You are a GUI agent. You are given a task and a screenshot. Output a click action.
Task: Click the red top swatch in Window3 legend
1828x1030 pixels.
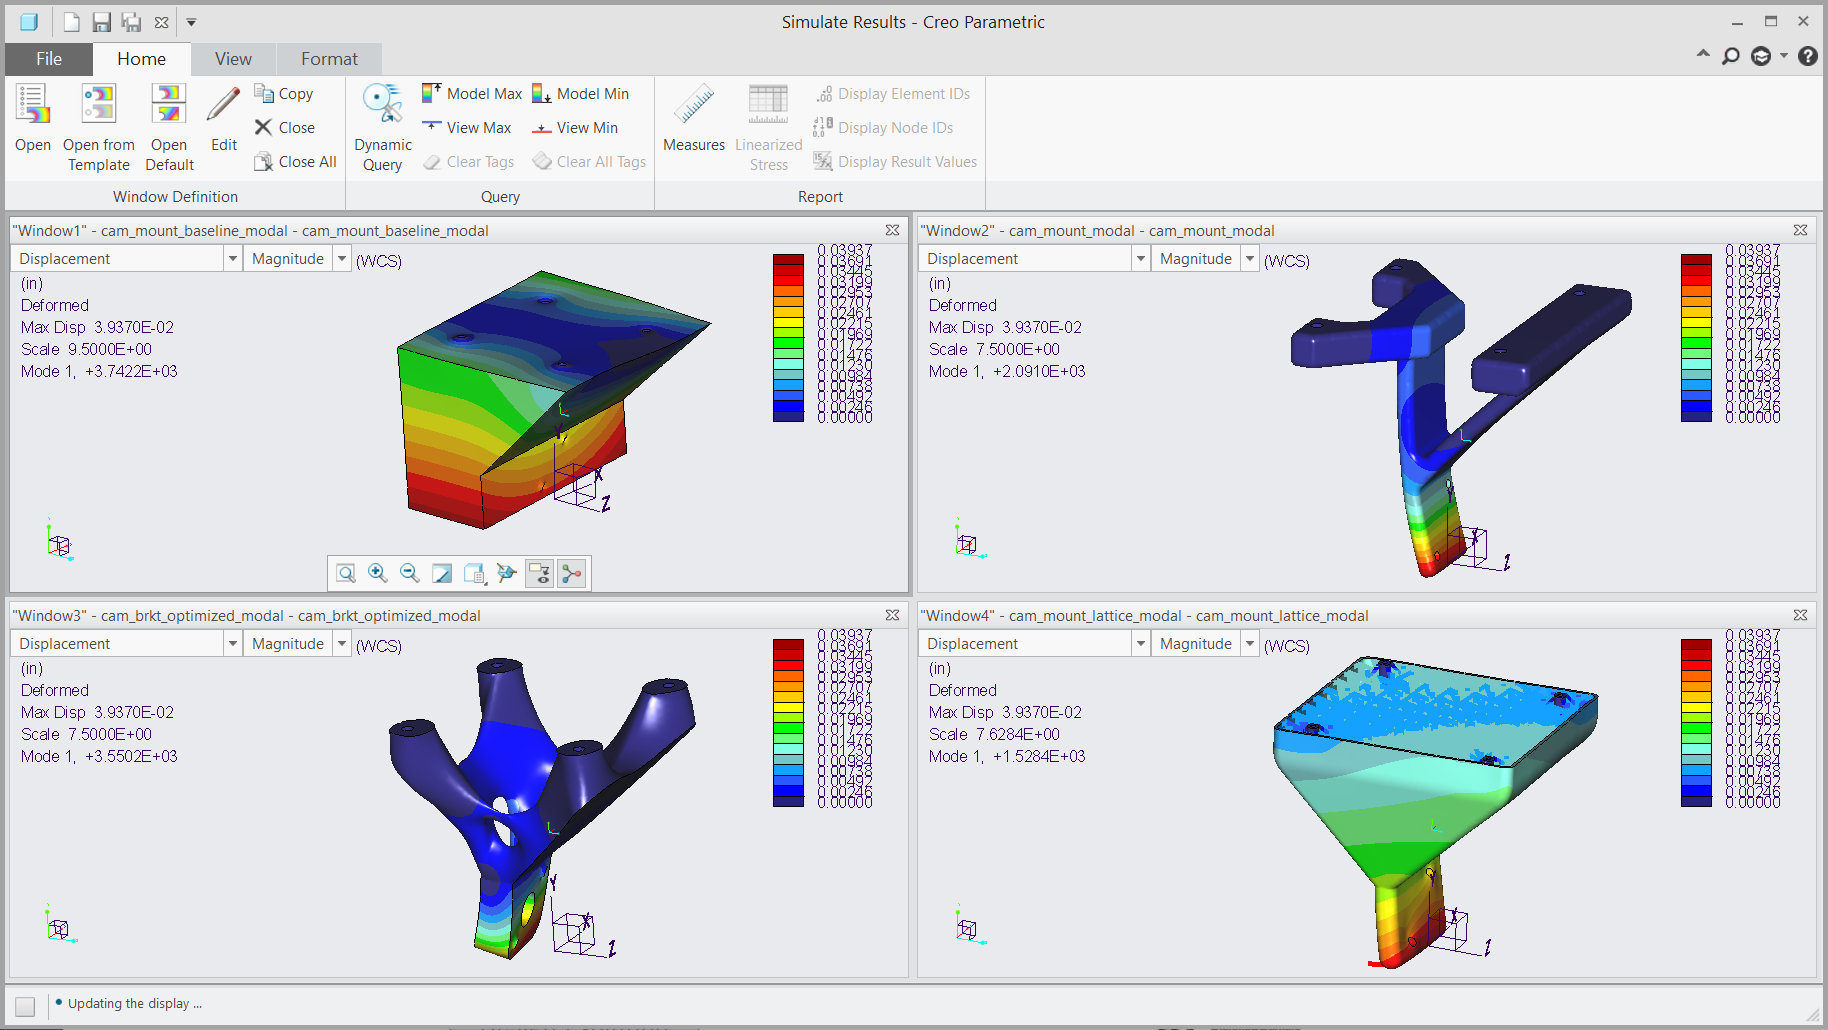[x=788, y=645]
